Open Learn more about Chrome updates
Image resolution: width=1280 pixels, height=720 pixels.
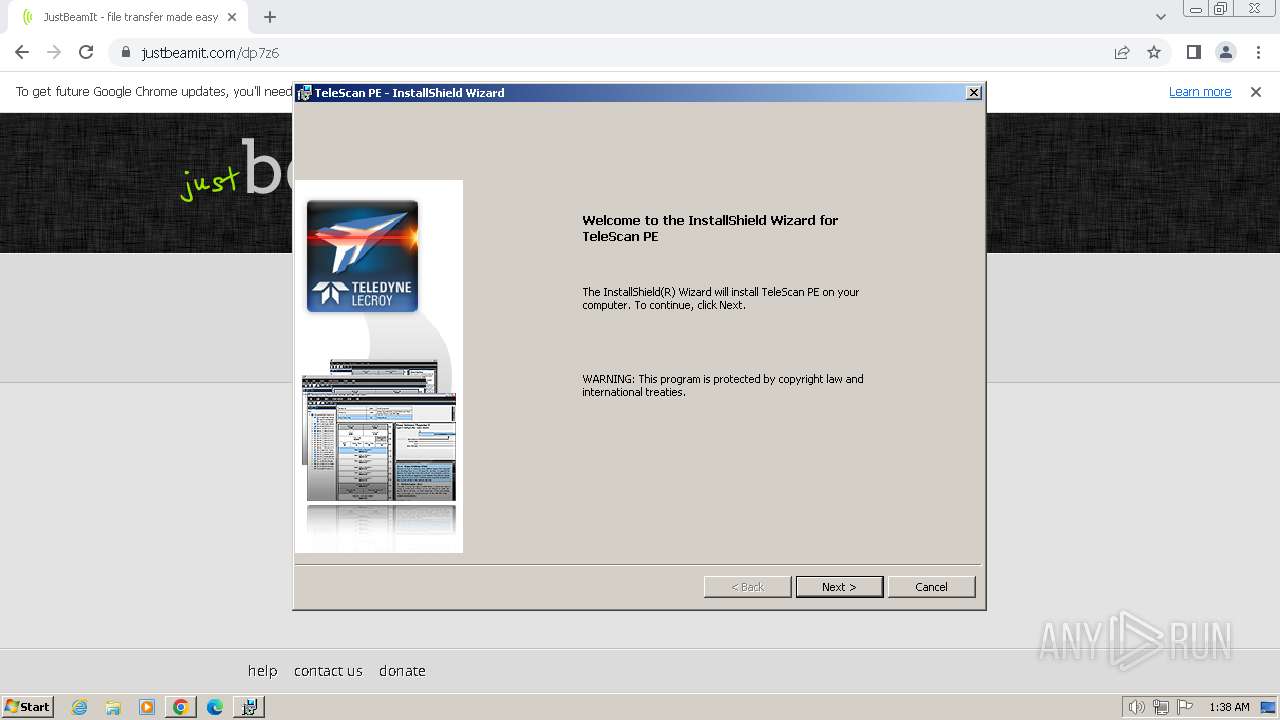coord(1200,92)
